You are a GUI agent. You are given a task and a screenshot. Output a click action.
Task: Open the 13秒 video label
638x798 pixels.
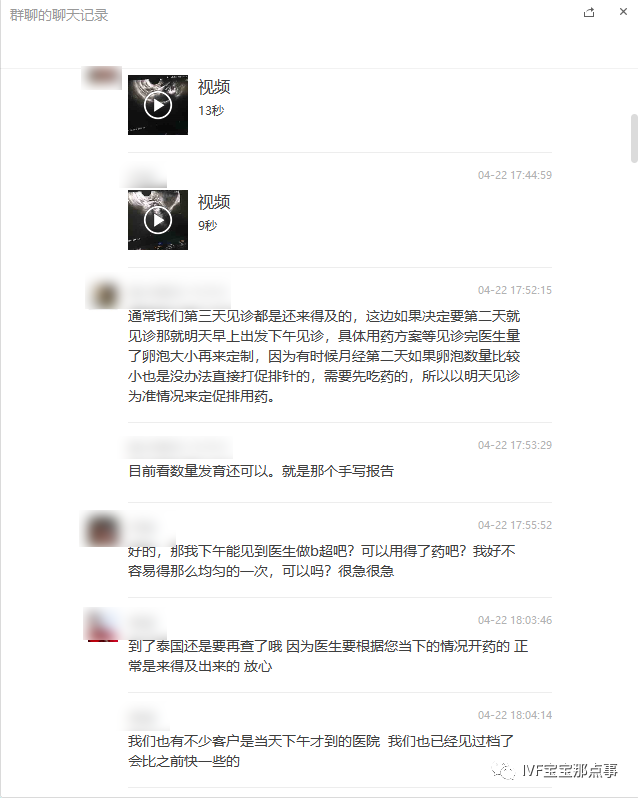[211, 110]
